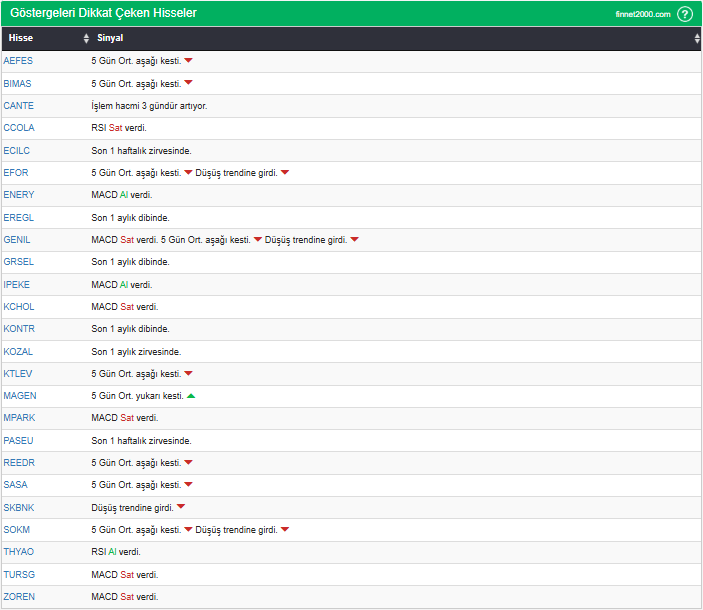Image resolution: width=703 pixels, height=610 pixels.
Task: Click the Hisse column header
Action: (x=21, y=38)
